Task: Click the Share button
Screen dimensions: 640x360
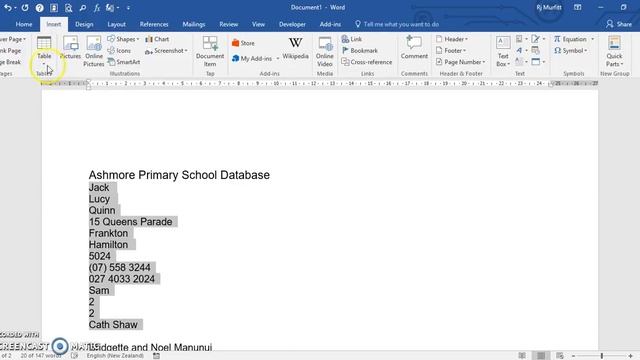Action: point(619,24)
